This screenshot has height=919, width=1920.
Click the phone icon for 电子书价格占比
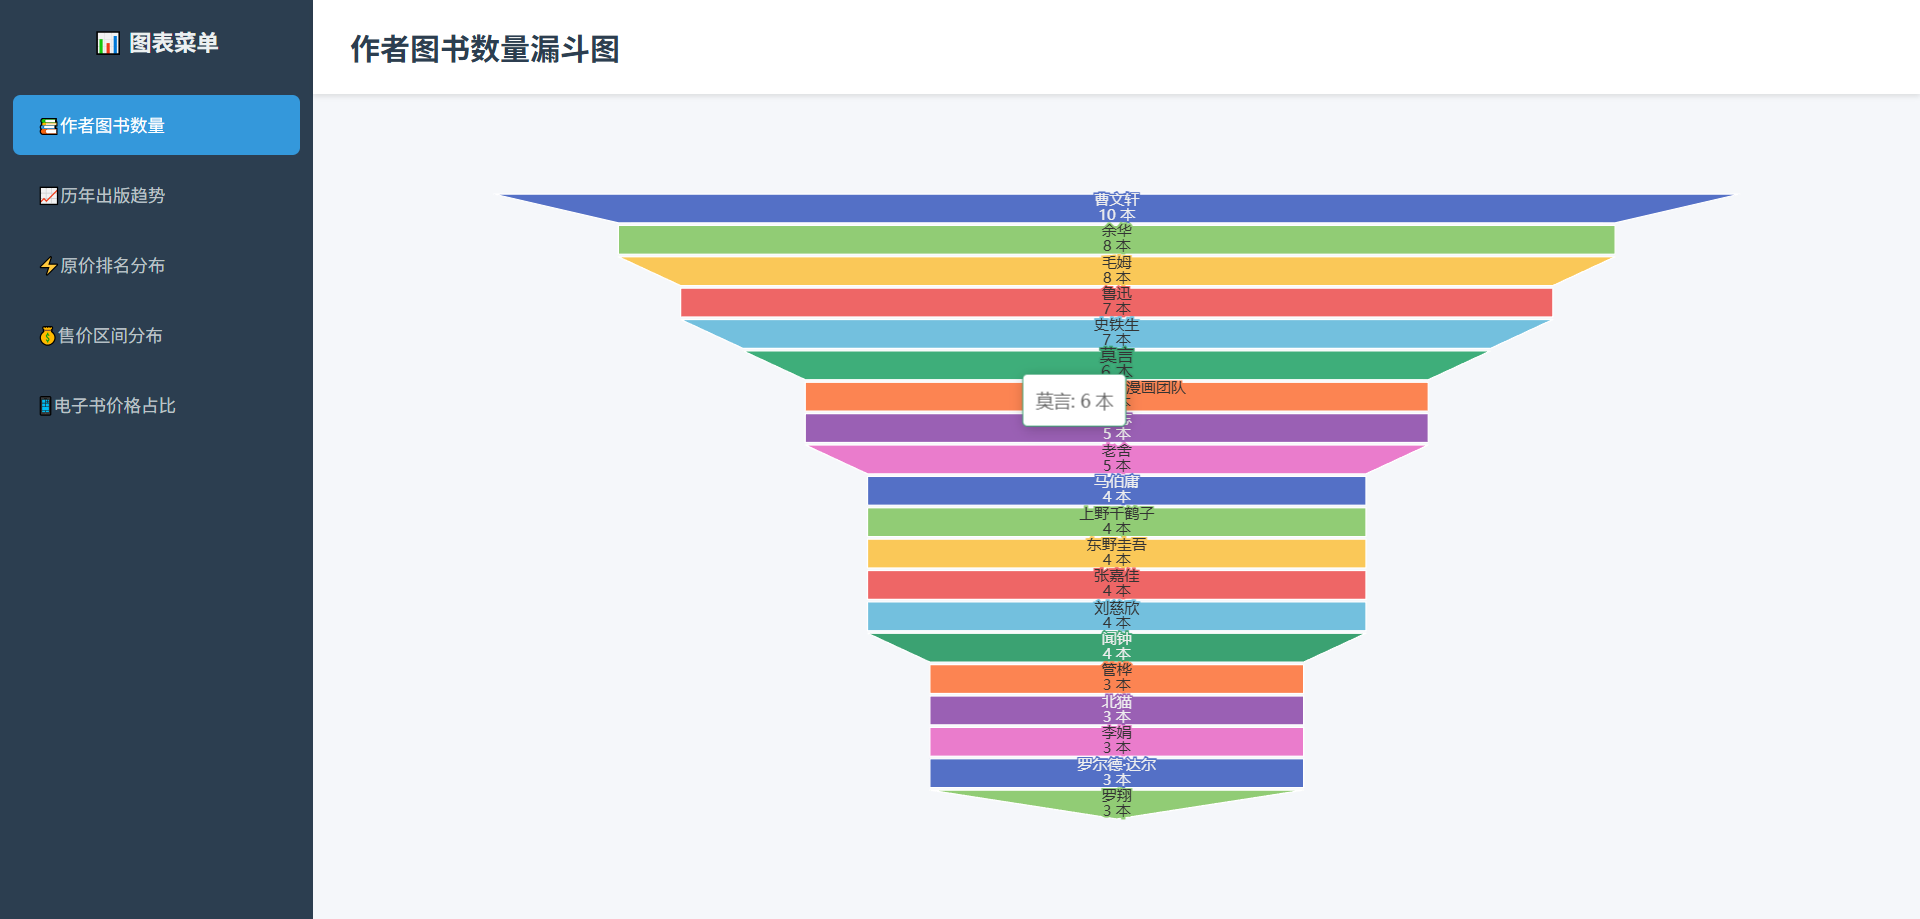(x=45, y=406)
